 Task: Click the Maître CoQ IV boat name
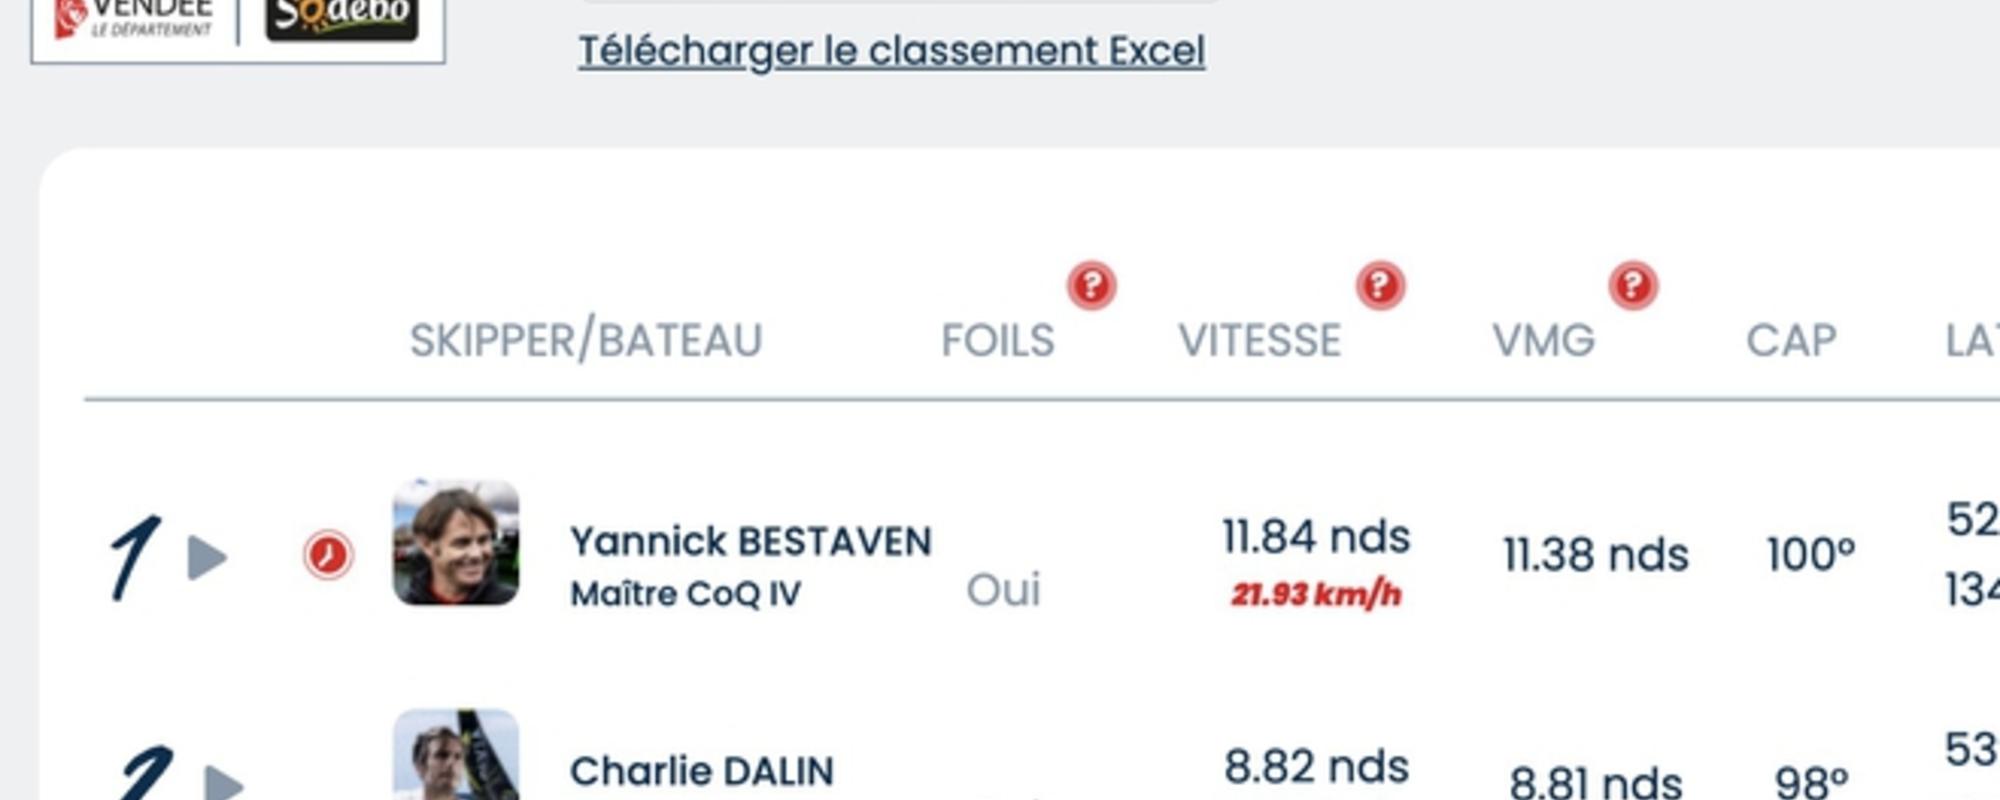685,594
